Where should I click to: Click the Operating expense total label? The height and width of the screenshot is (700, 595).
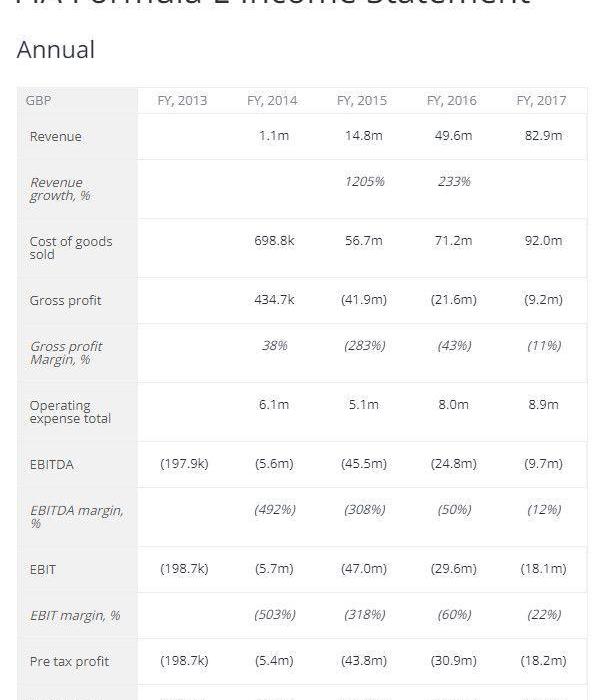point(70,412)
